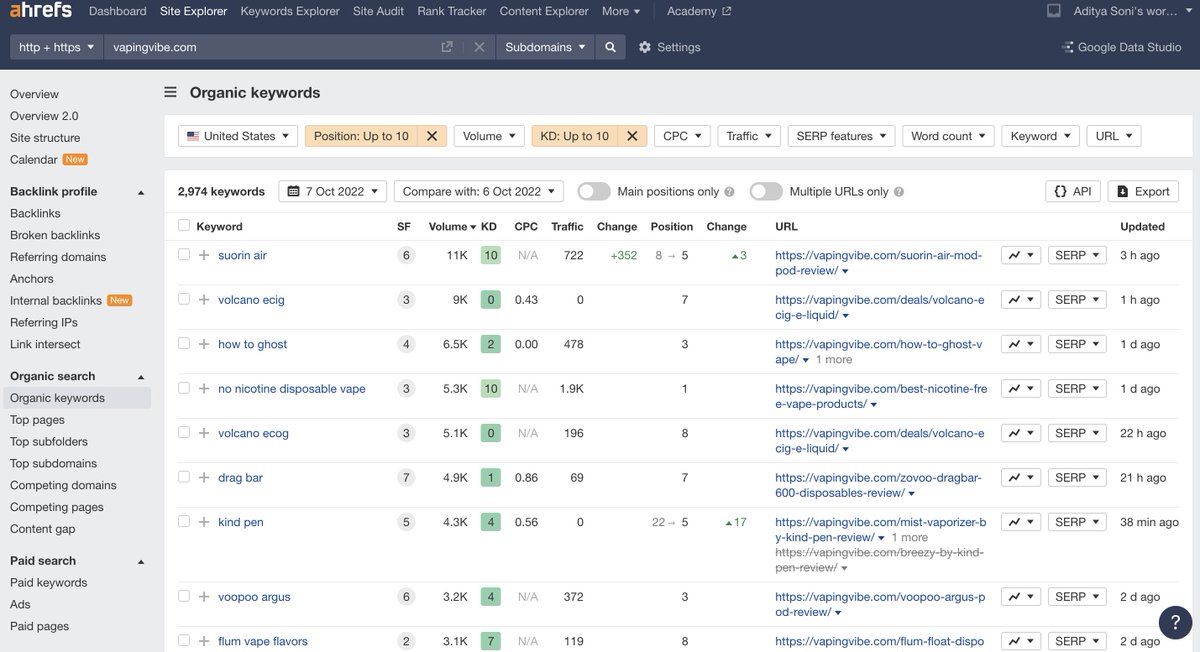Add voopoo argus keyword with plus icon
Image resolution: width=1200 pixels, height=652 pixels.
(x=204, y=596)
